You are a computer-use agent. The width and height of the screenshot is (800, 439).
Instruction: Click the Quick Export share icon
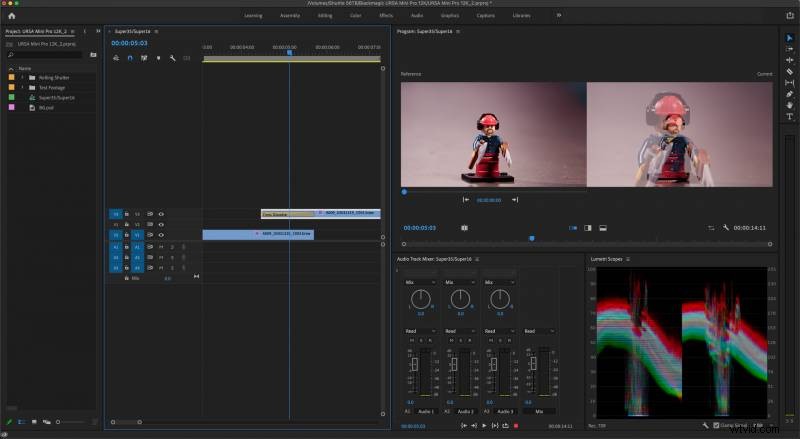click(790, 16)
